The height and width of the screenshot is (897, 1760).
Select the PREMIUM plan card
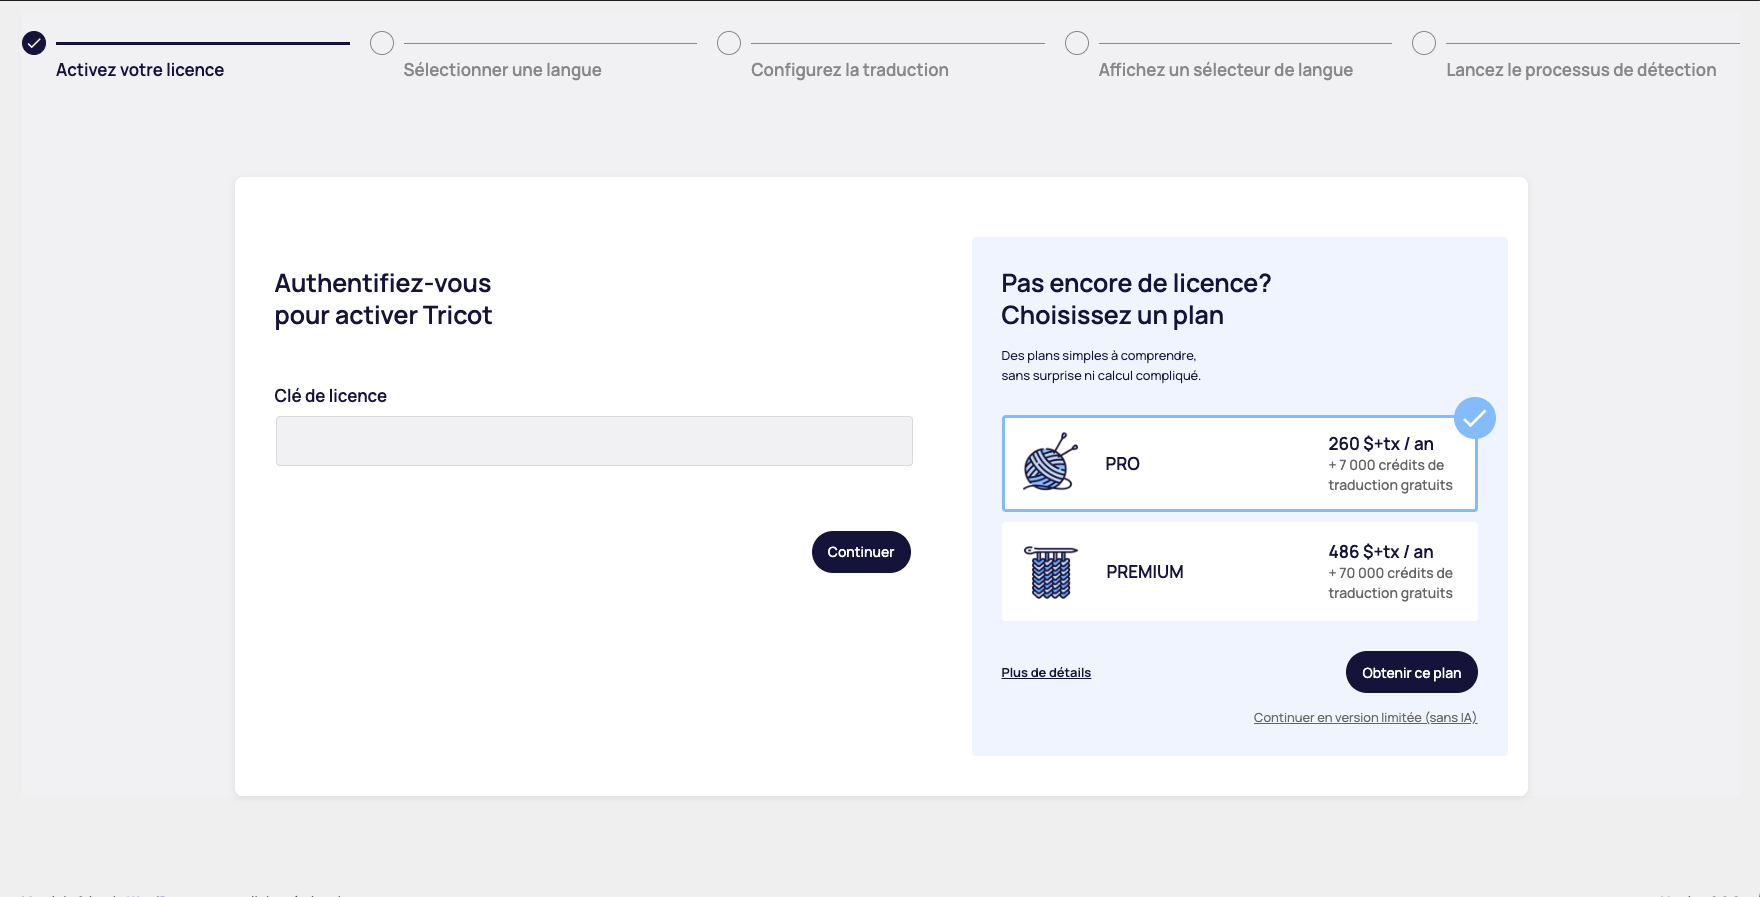point(1239,572)
